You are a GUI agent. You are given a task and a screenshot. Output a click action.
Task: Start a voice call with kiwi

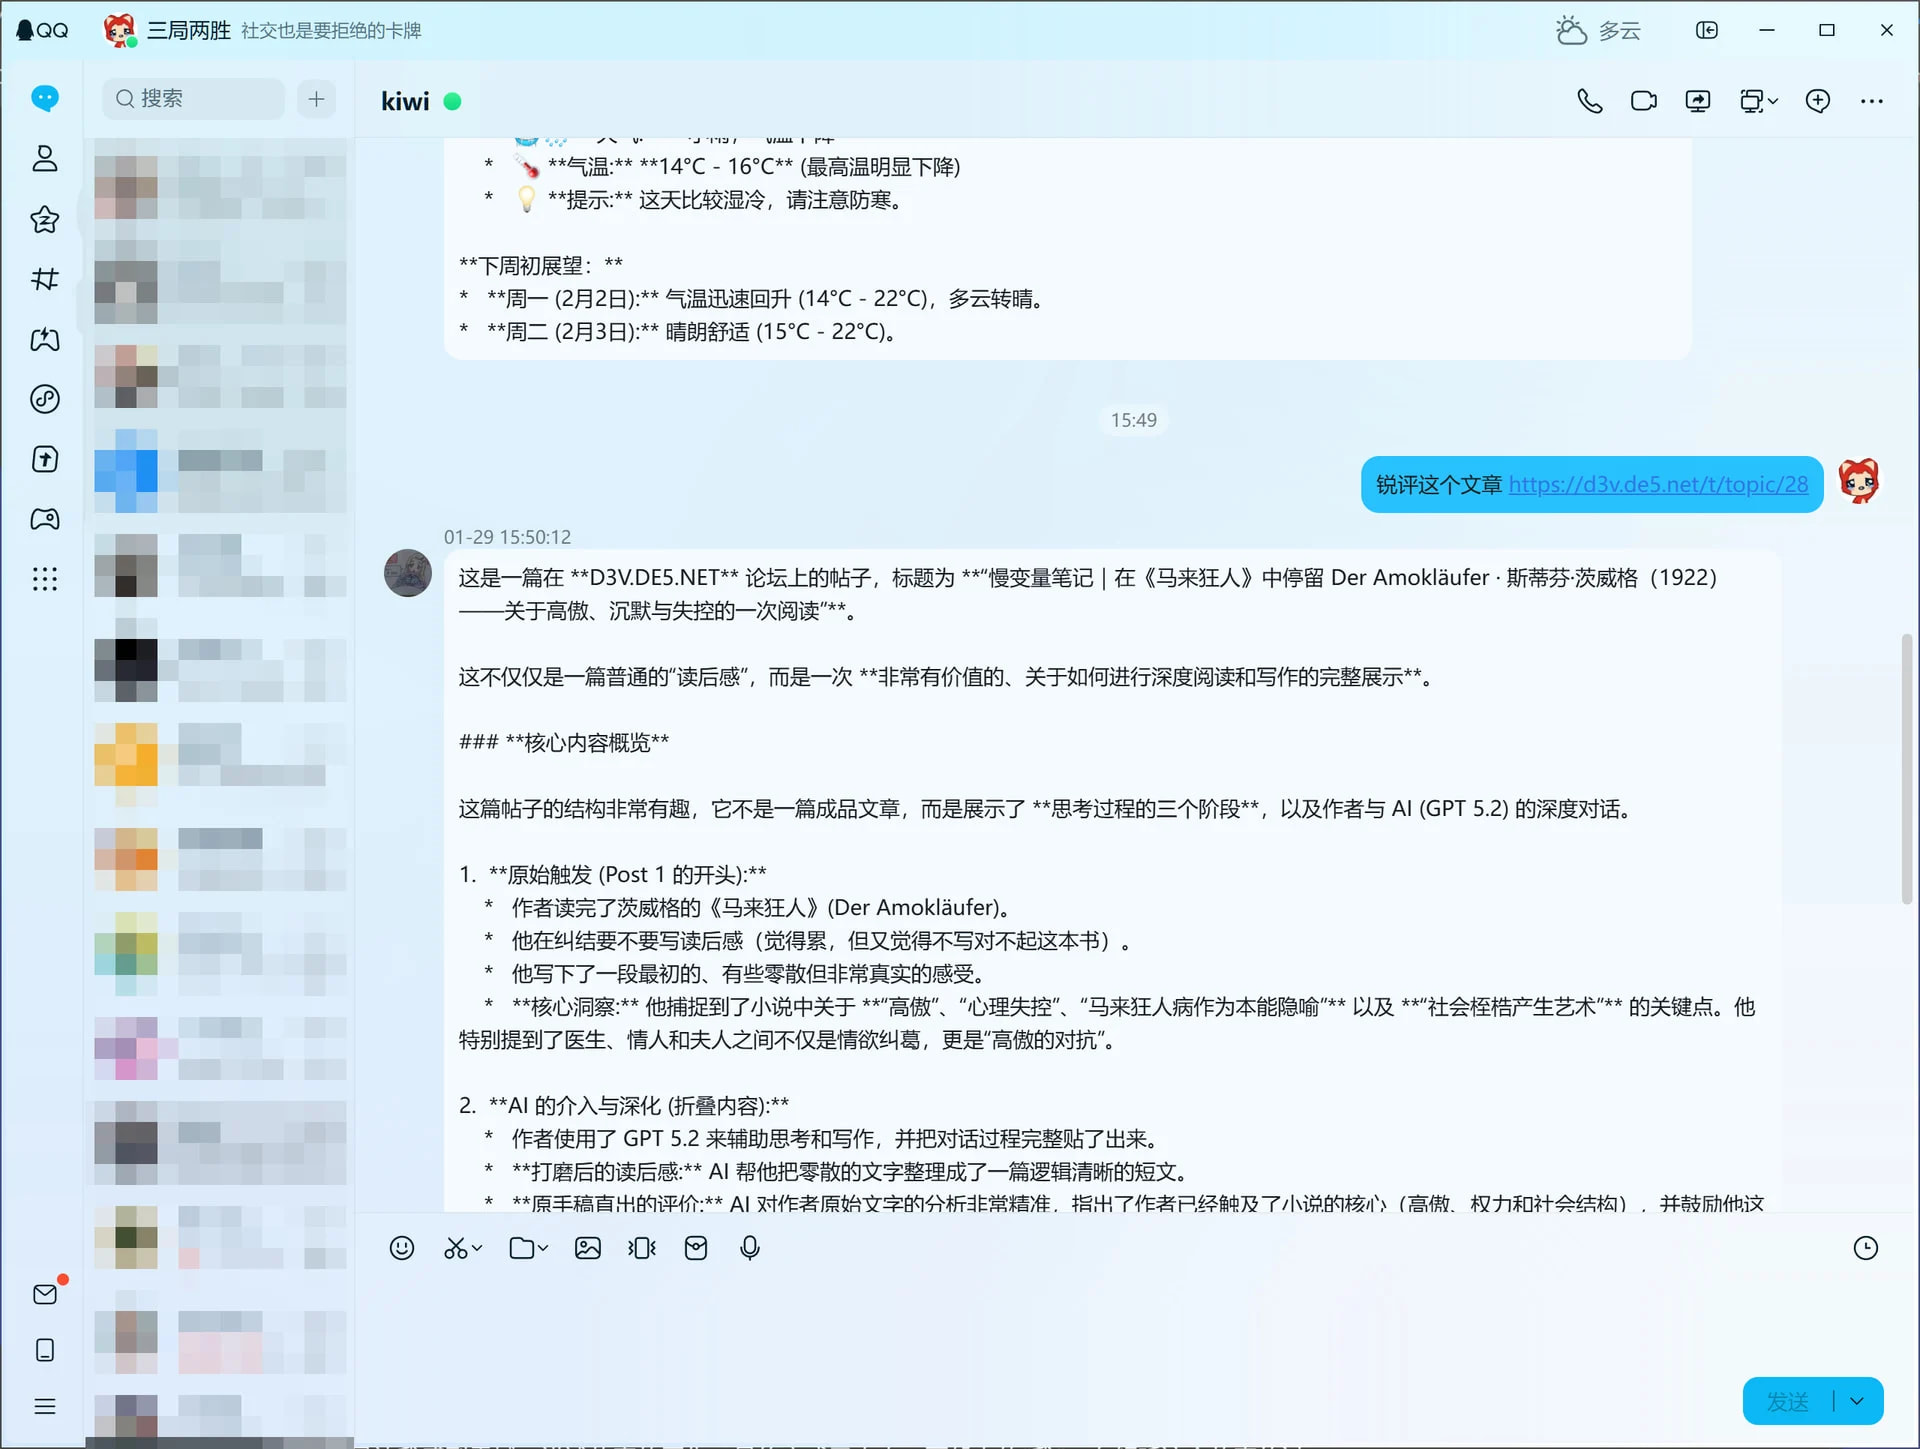pos(1589,101)
